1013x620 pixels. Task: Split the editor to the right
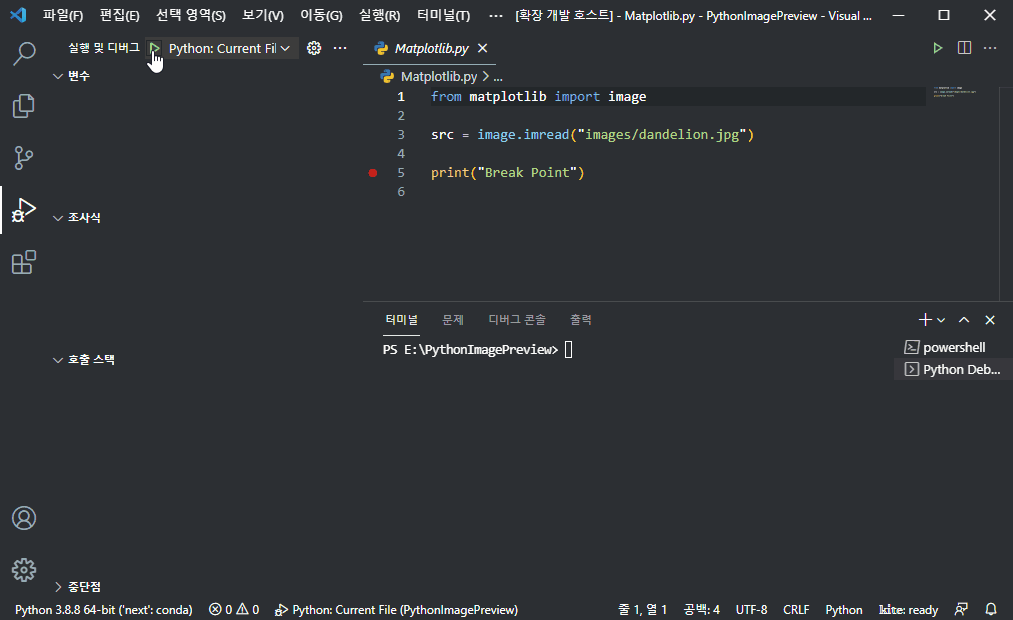965,48
